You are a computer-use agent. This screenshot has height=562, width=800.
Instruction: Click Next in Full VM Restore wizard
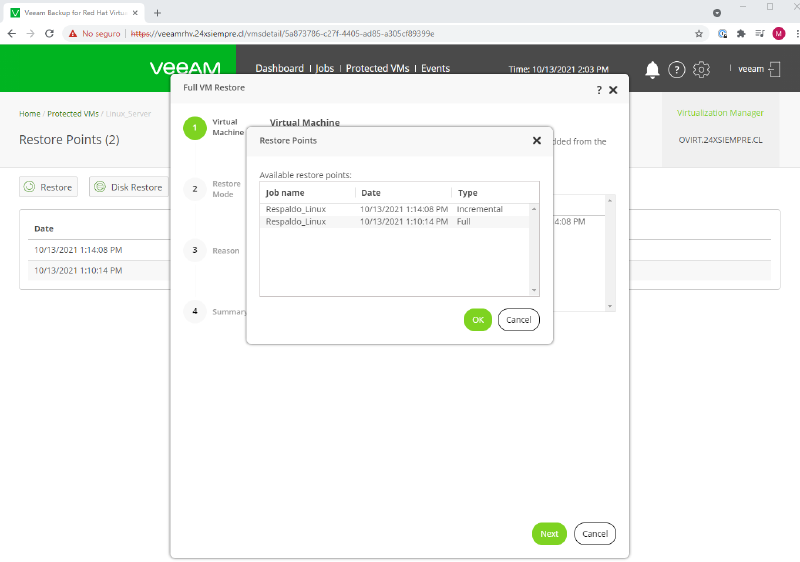(549, 533)
